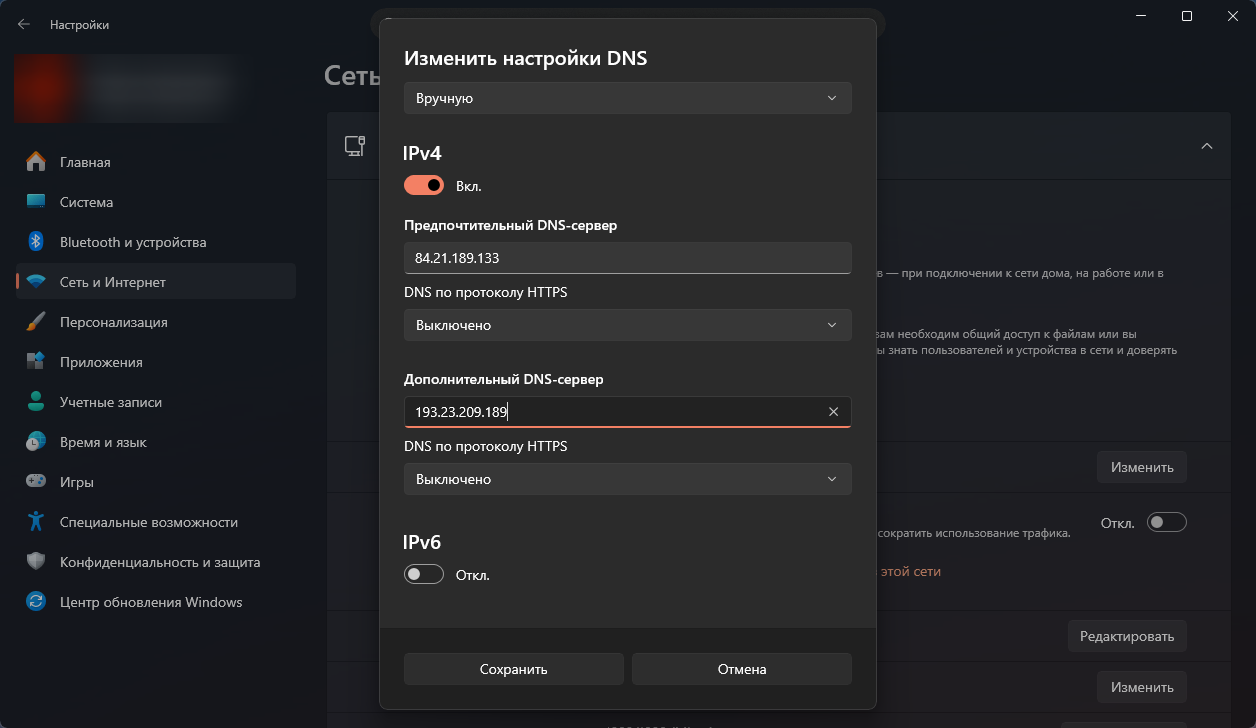Open Персонализация via the paintbrush icon
Image resolution: width=1256 pixels, height=728 pixels.
(36, 322)
